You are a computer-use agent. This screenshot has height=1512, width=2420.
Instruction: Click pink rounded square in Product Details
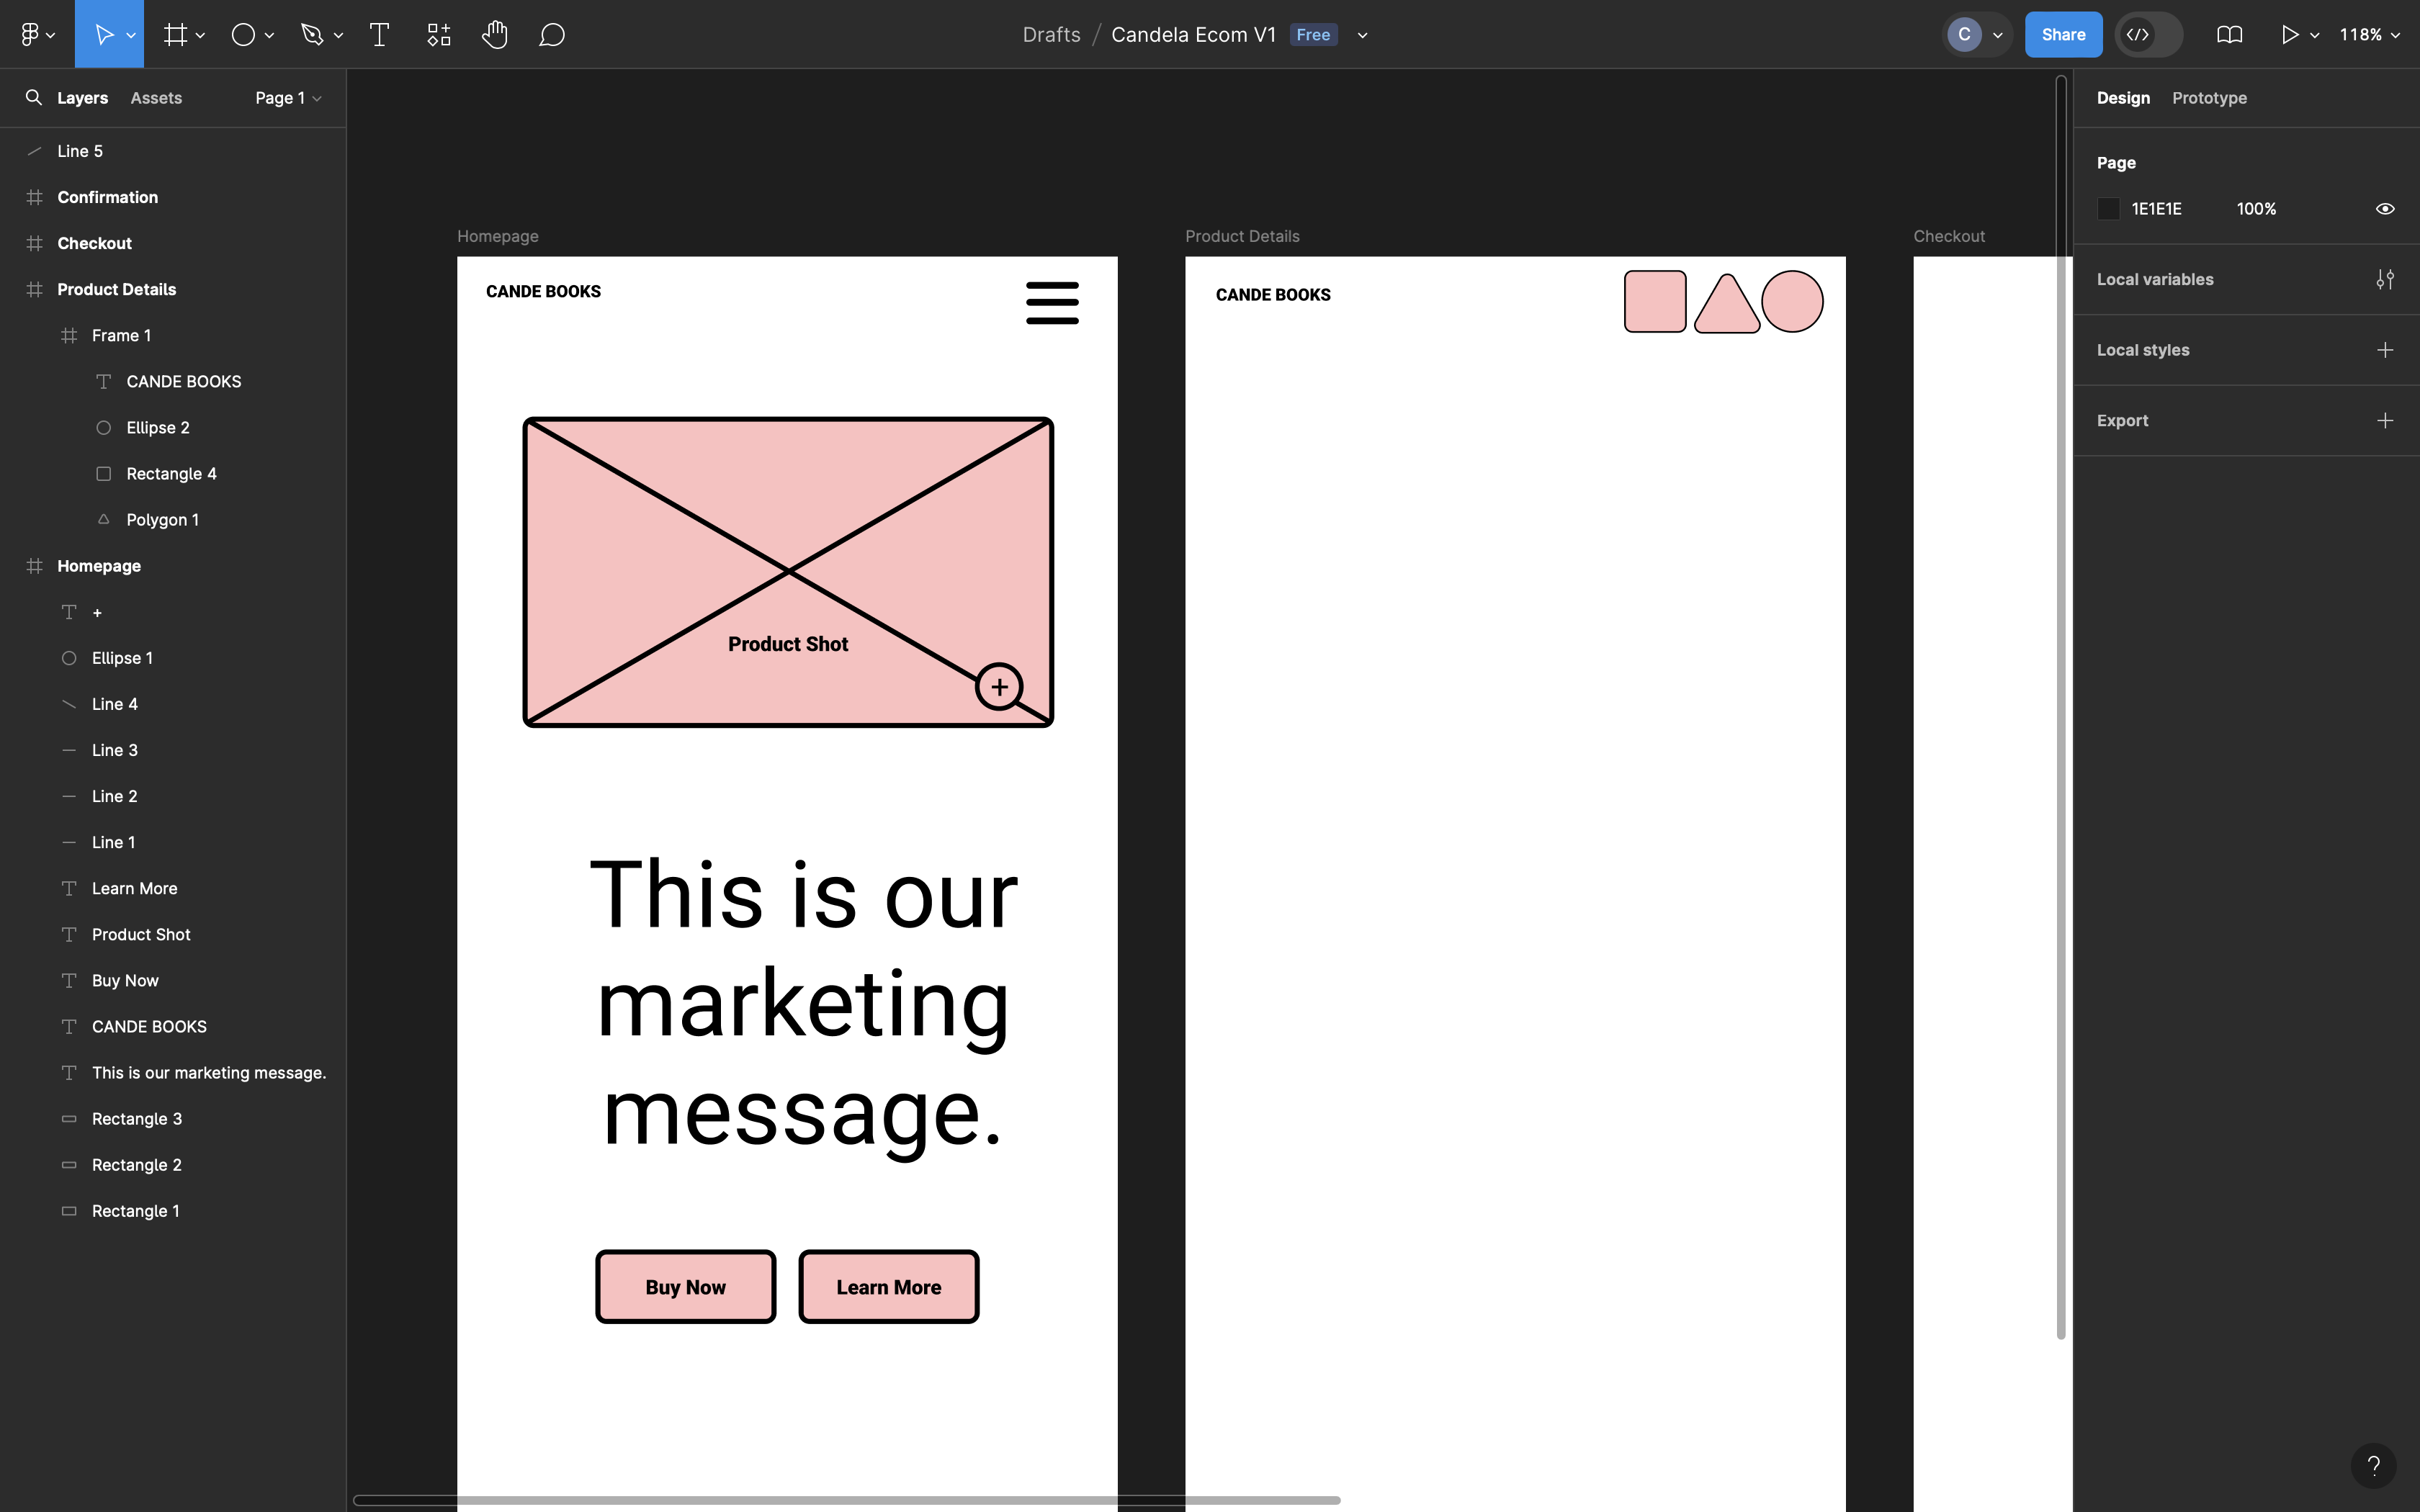tap(1655, 301)
